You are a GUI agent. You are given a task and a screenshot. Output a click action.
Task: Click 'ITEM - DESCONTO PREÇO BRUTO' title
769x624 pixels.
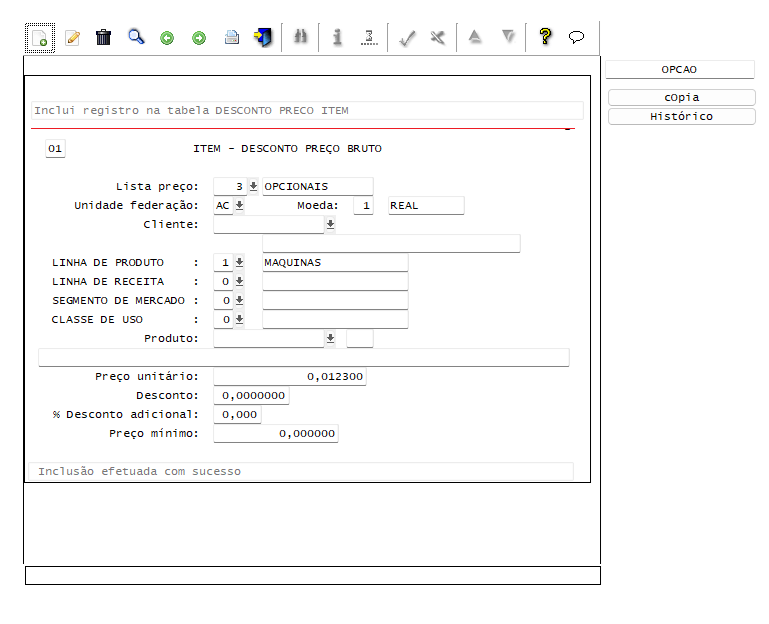coord(287,149)
